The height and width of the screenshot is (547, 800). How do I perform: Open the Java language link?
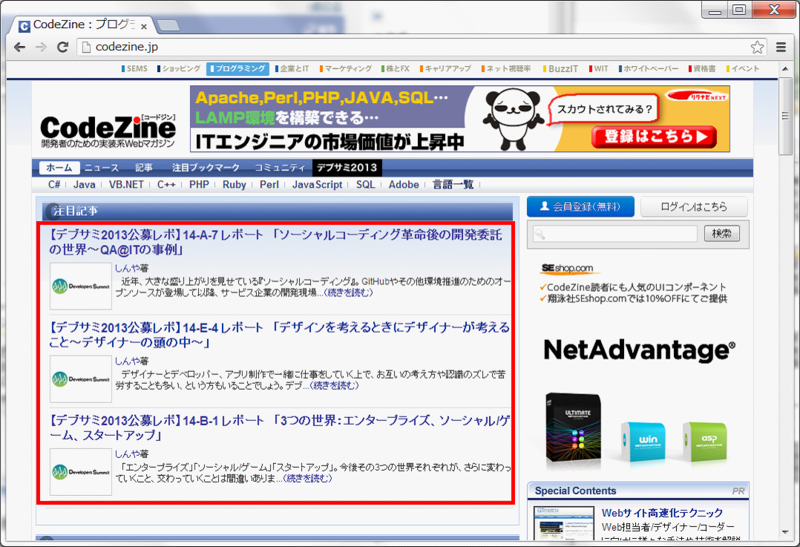click(x=84, y=185)
